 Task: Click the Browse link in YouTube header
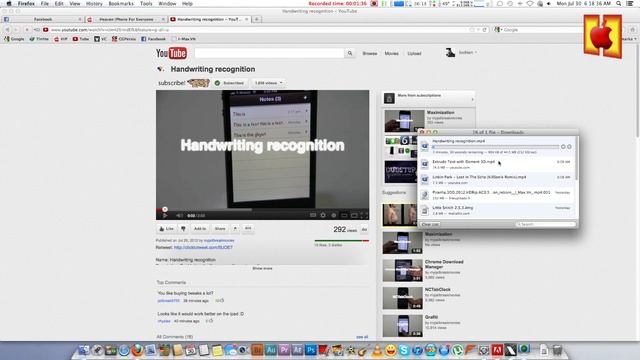point(370,53)
